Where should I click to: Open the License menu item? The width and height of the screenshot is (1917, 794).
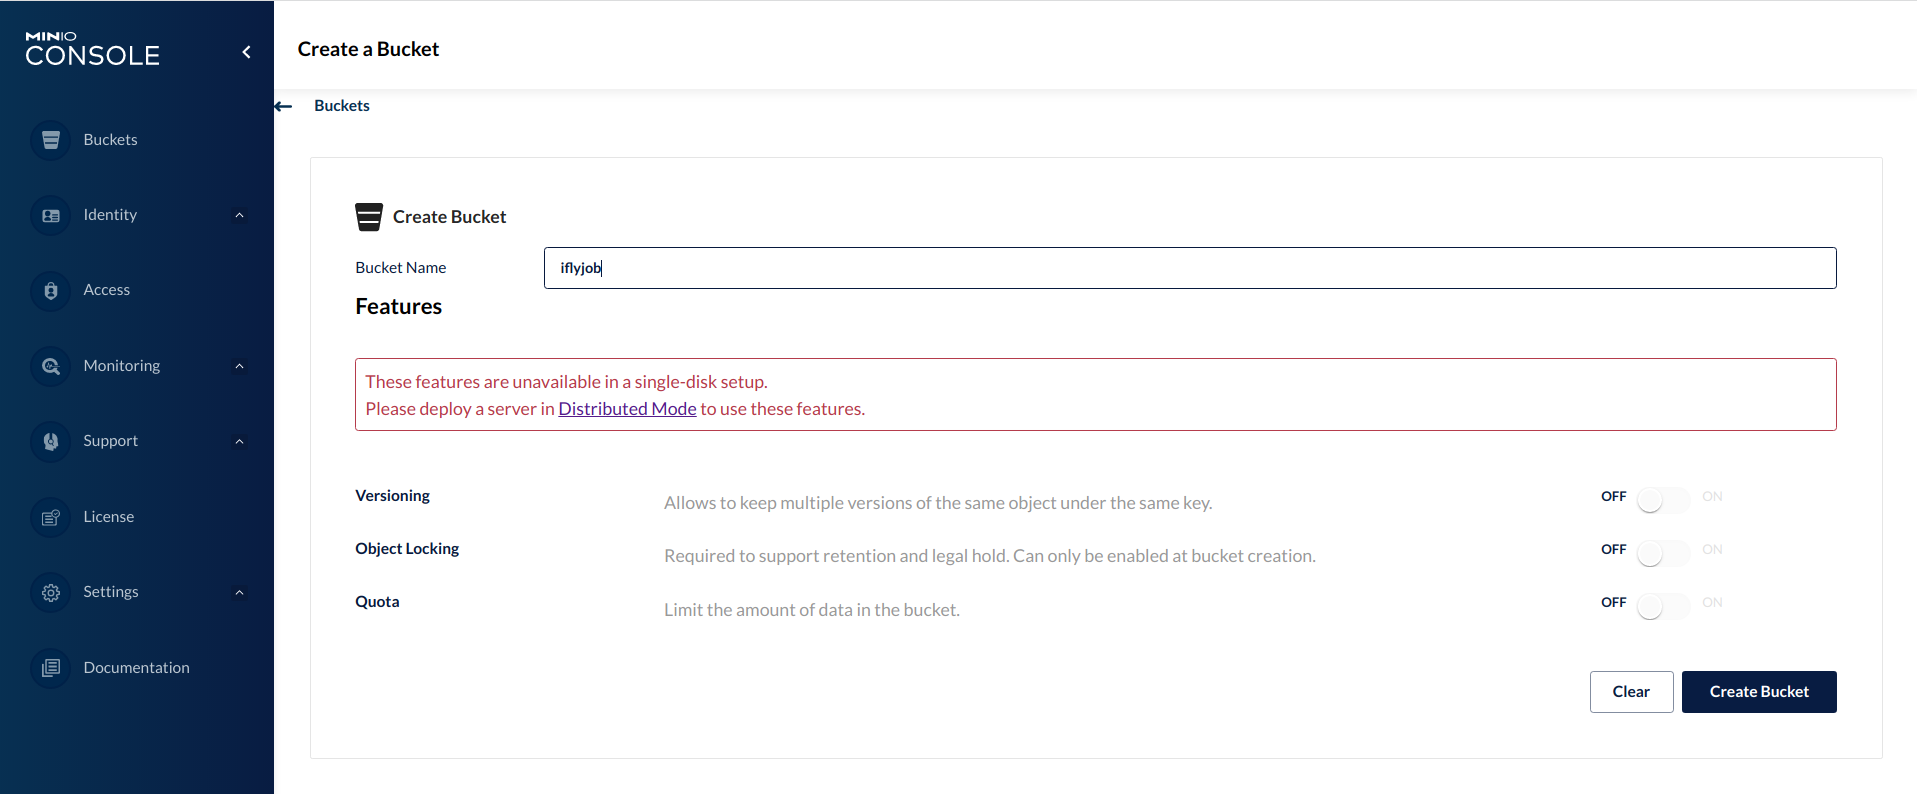point(109,517)
